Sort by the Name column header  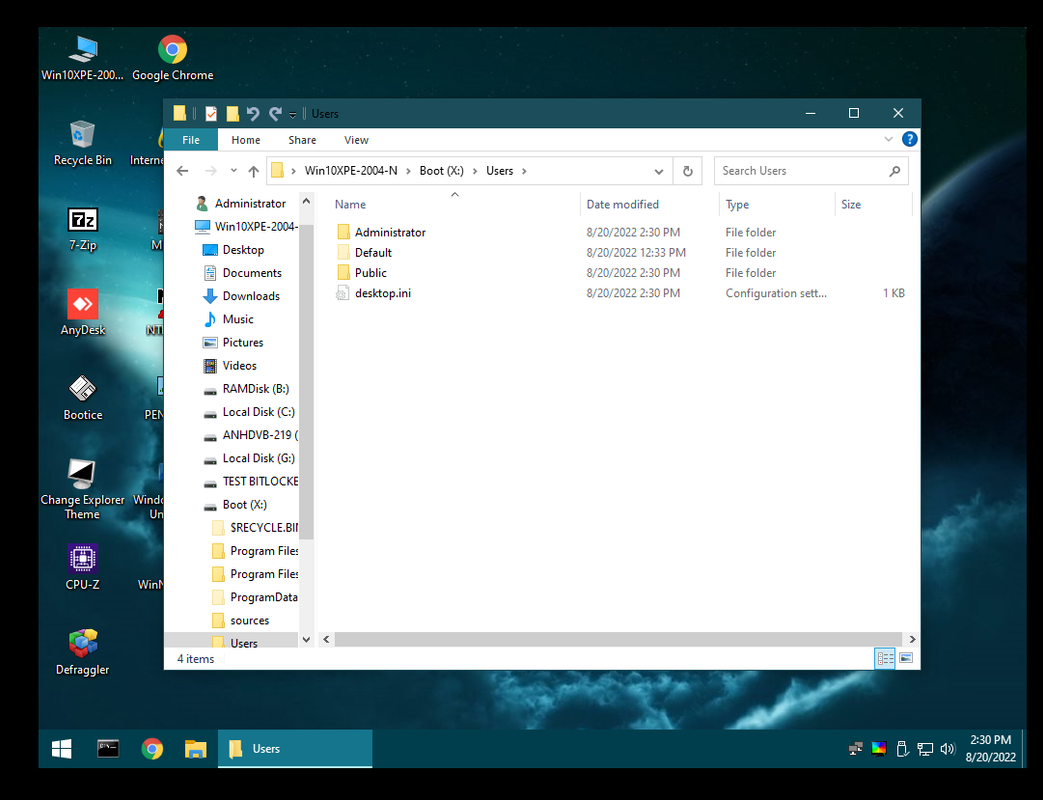[x=350, y=204]
